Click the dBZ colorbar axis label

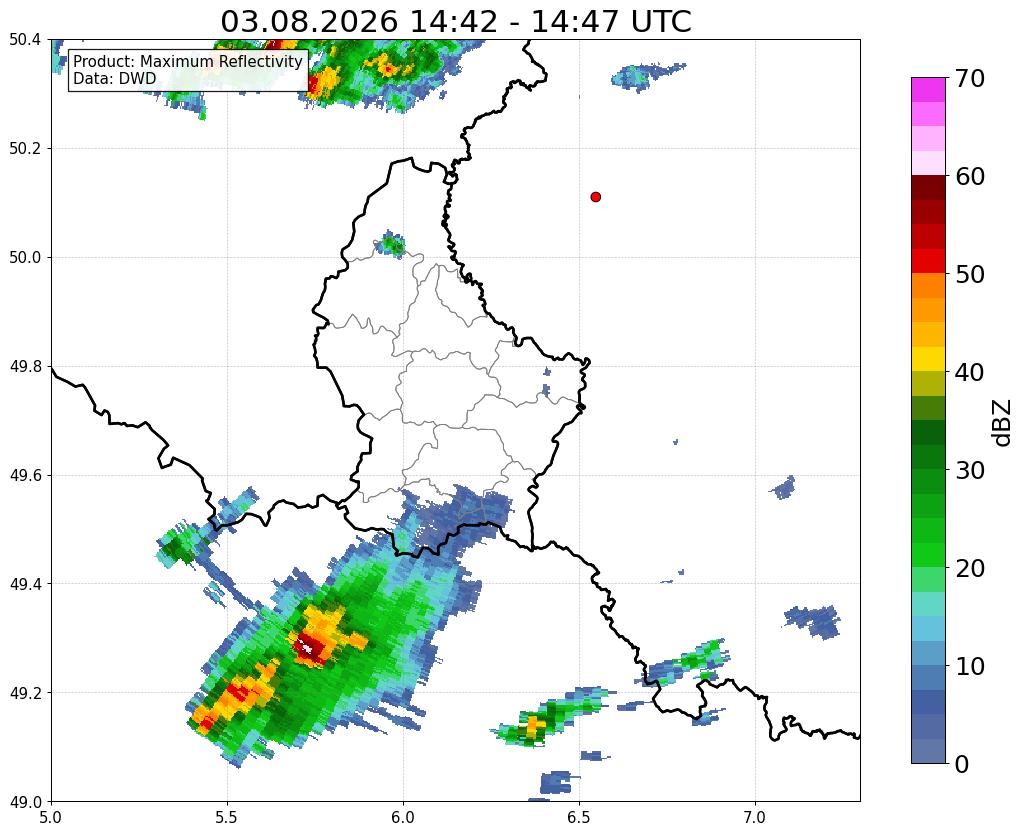(x=1002, y=422)
